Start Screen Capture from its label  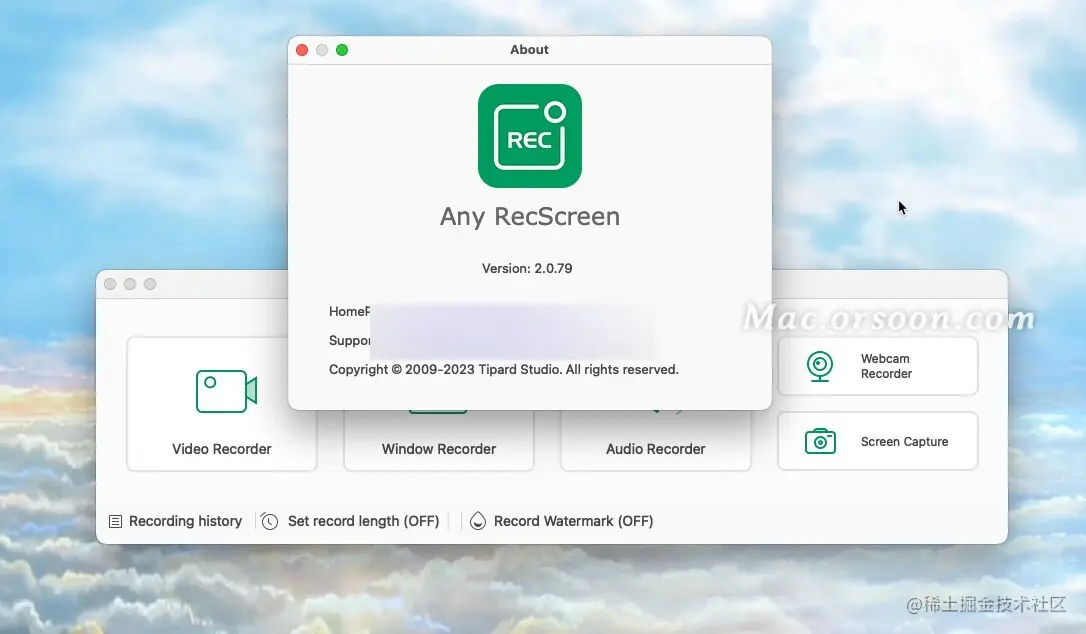[904, 441]
